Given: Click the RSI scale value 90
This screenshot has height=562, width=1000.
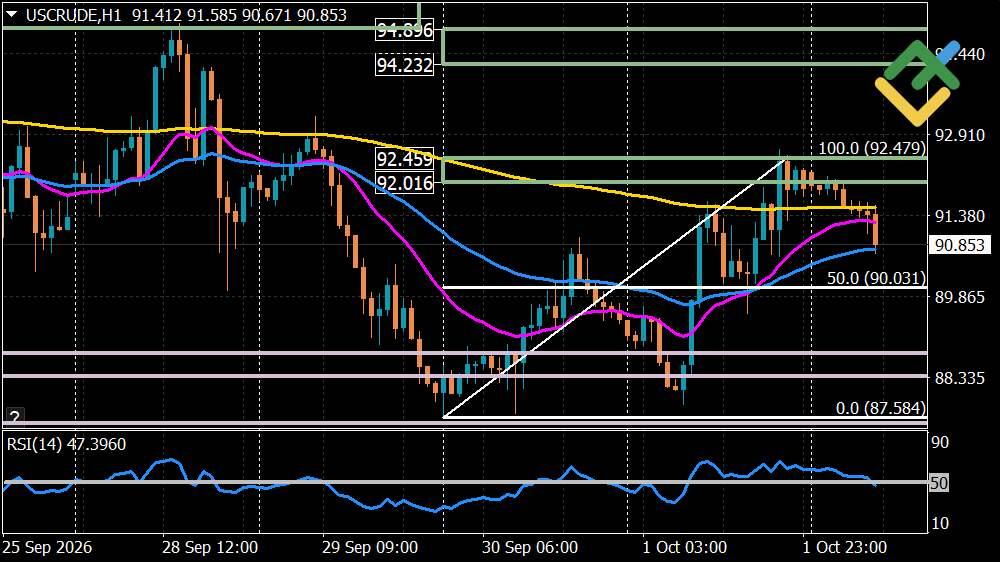Looking at the screenshot, I should pyautogui.click(x=940, y=442).
